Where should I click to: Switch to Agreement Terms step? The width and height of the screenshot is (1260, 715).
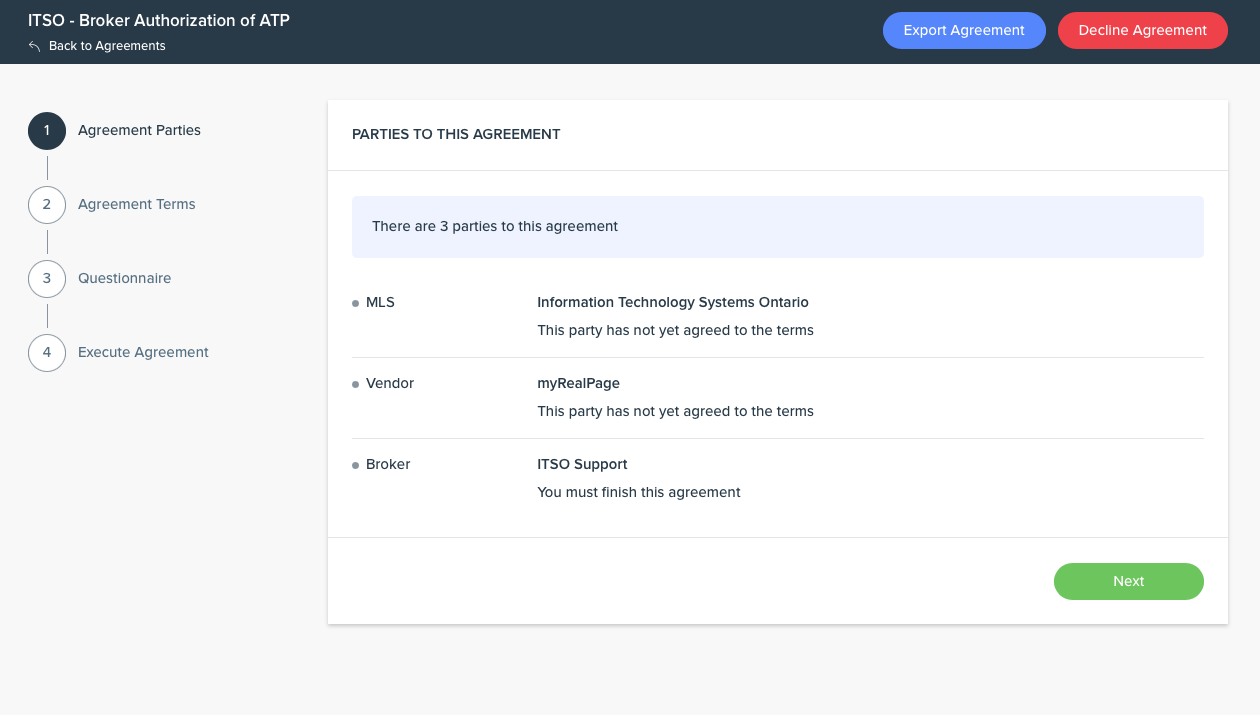(137, 204)
